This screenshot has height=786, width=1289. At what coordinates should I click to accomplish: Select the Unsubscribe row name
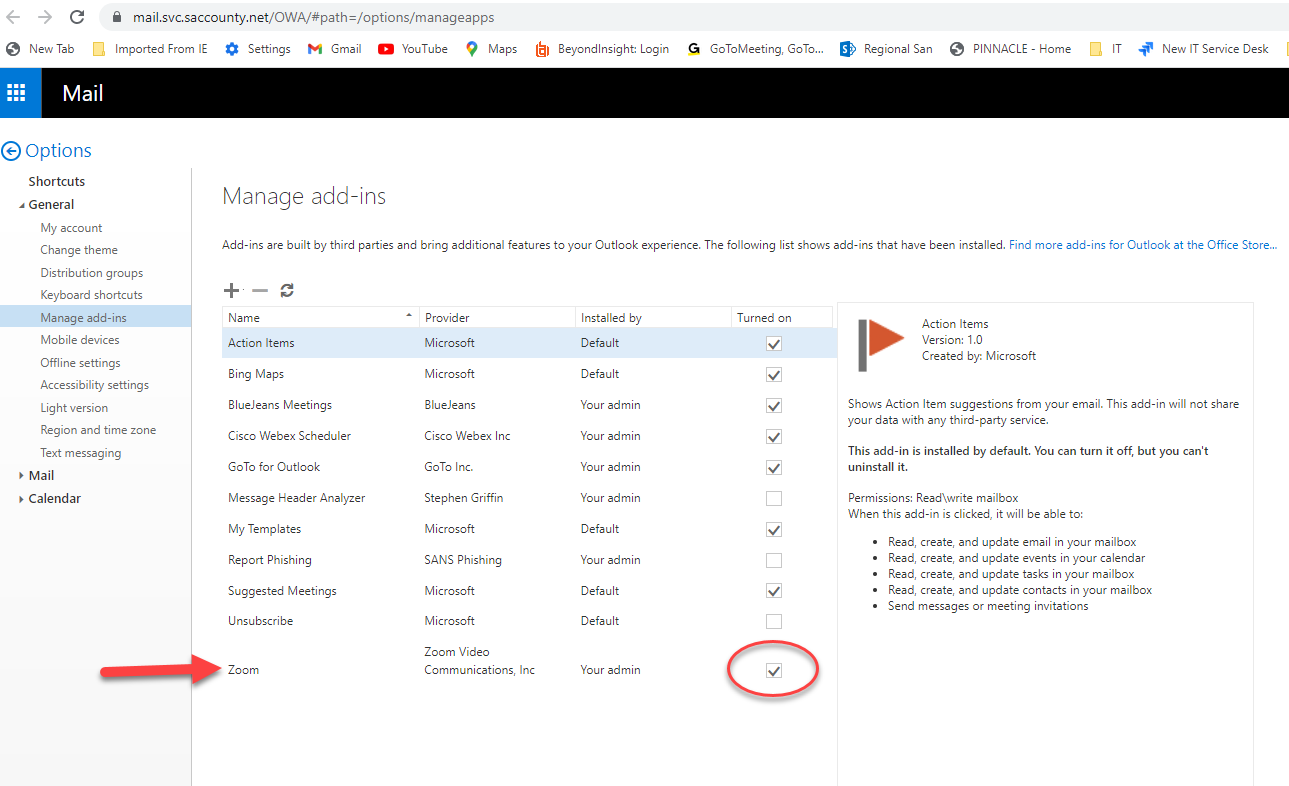point(260,621)
